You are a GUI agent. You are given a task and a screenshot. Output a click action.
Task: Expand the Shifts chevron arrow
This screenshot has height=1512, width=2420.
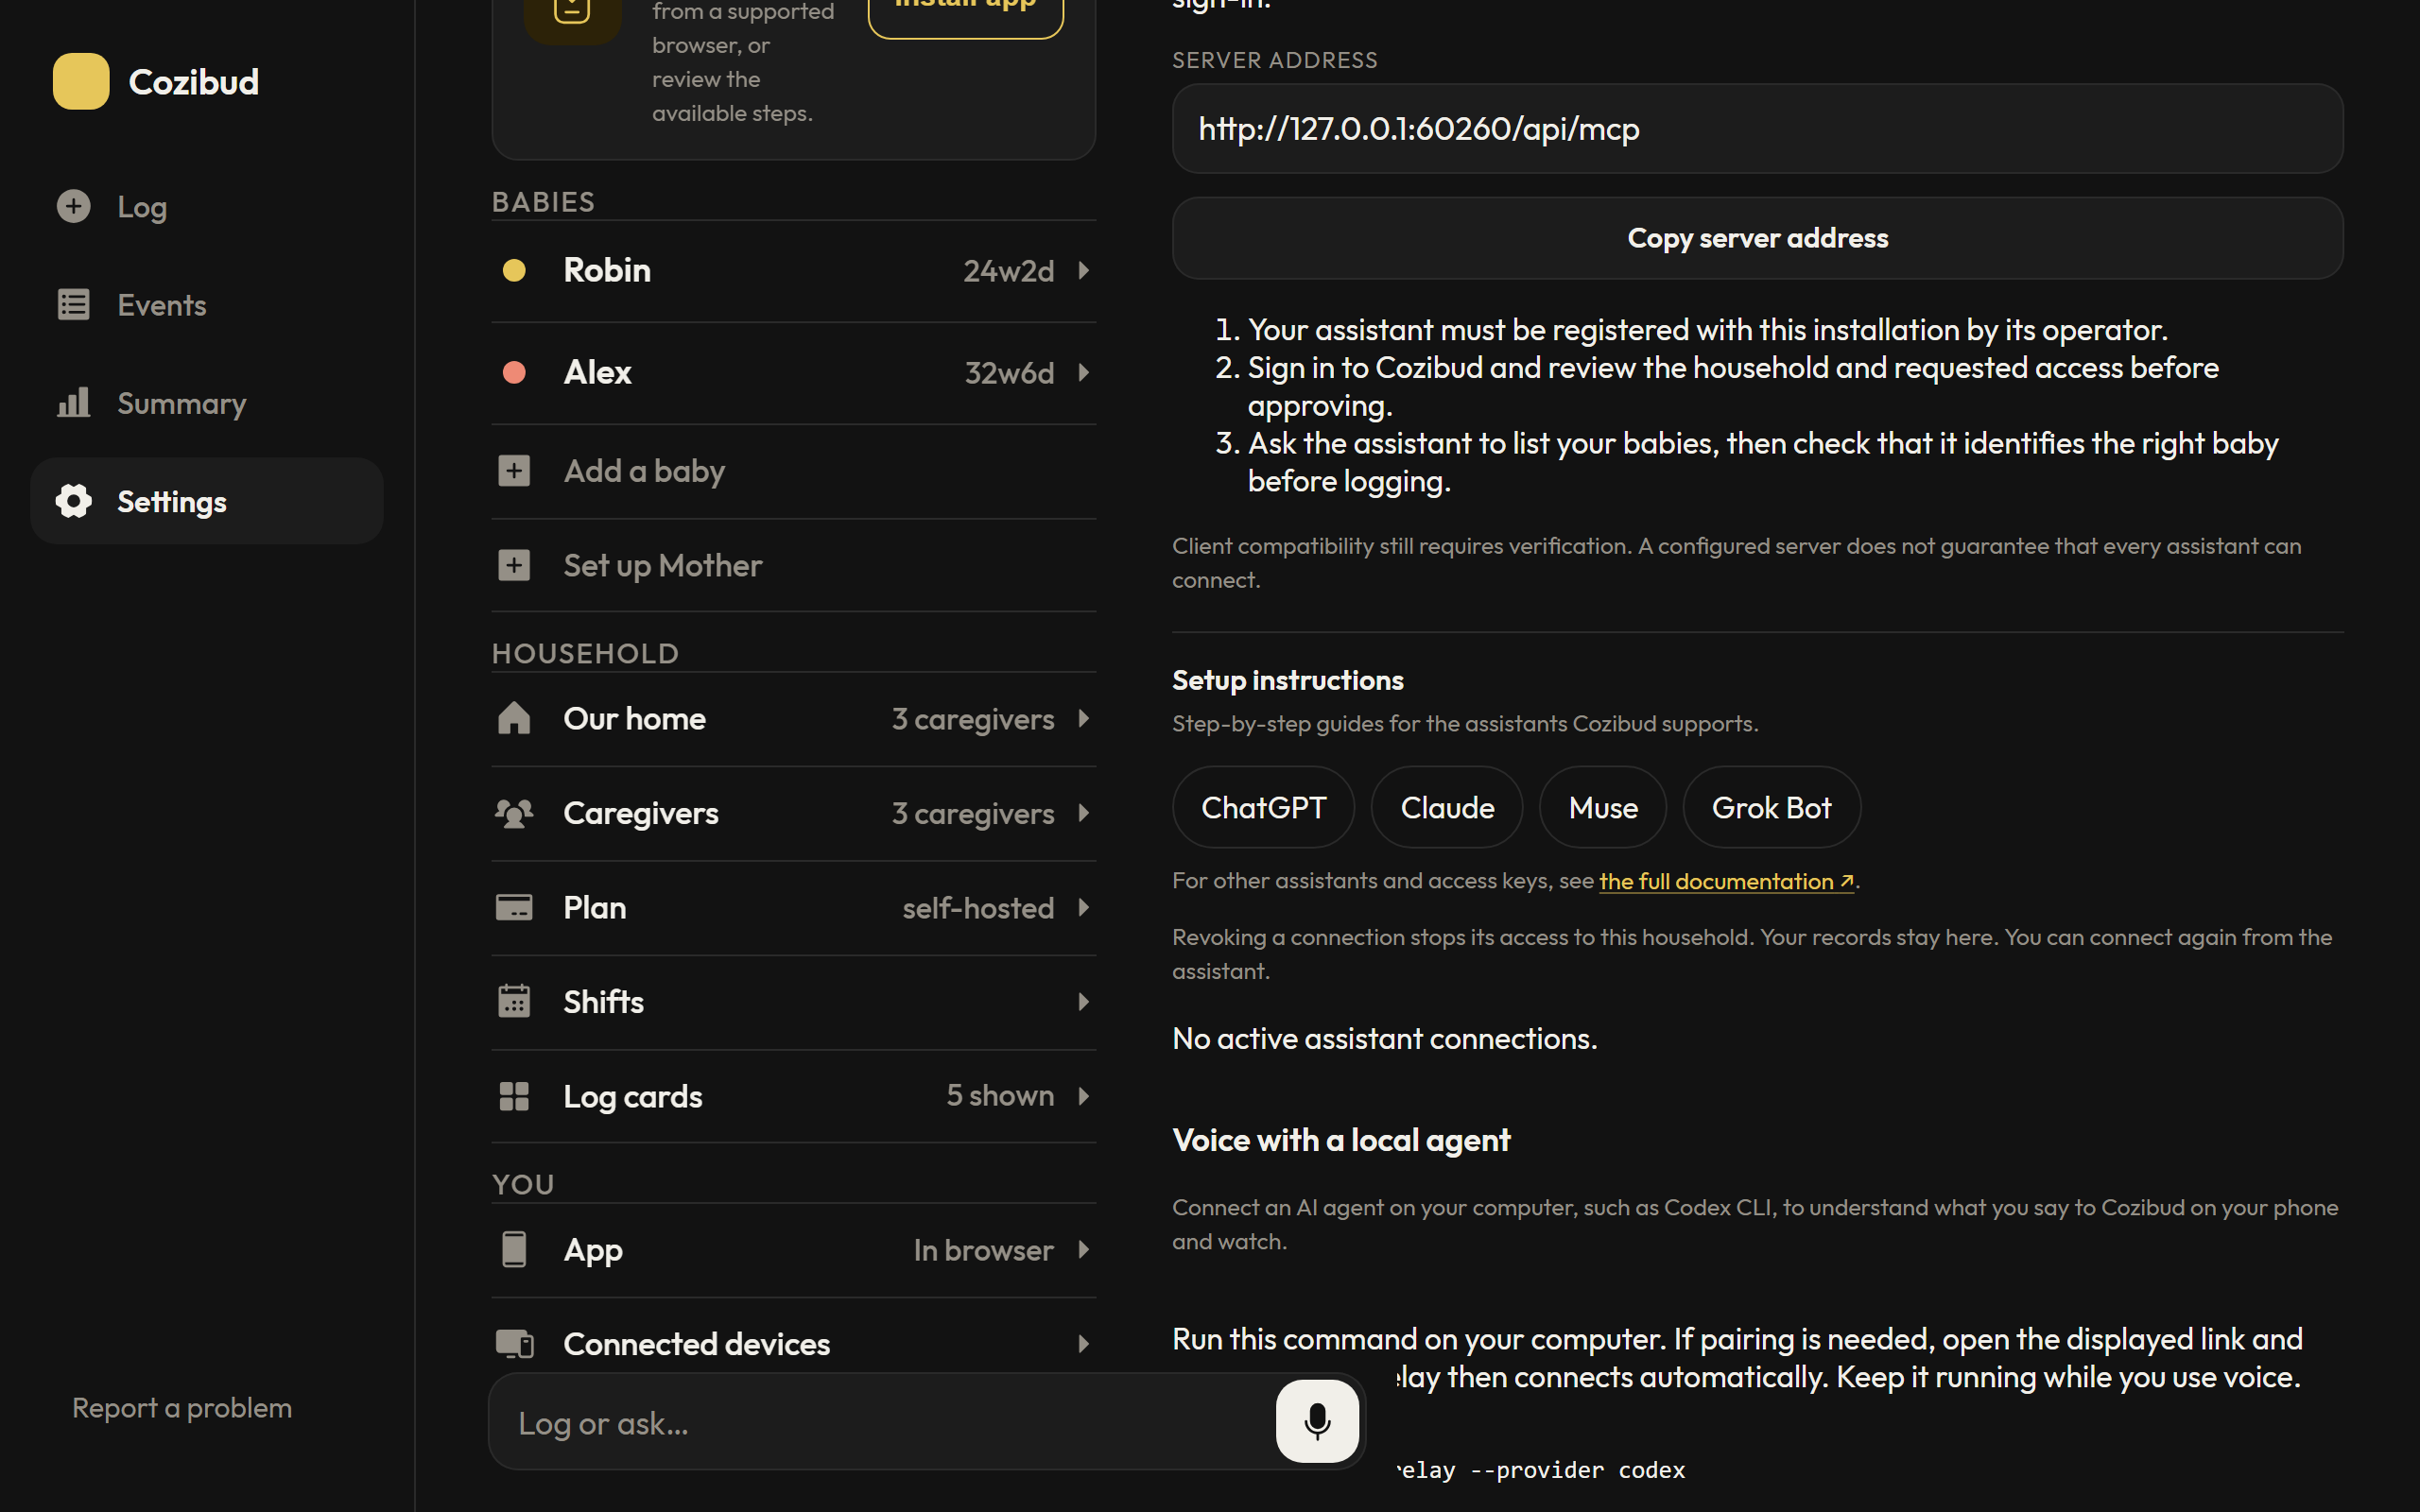(1083, 1001)
